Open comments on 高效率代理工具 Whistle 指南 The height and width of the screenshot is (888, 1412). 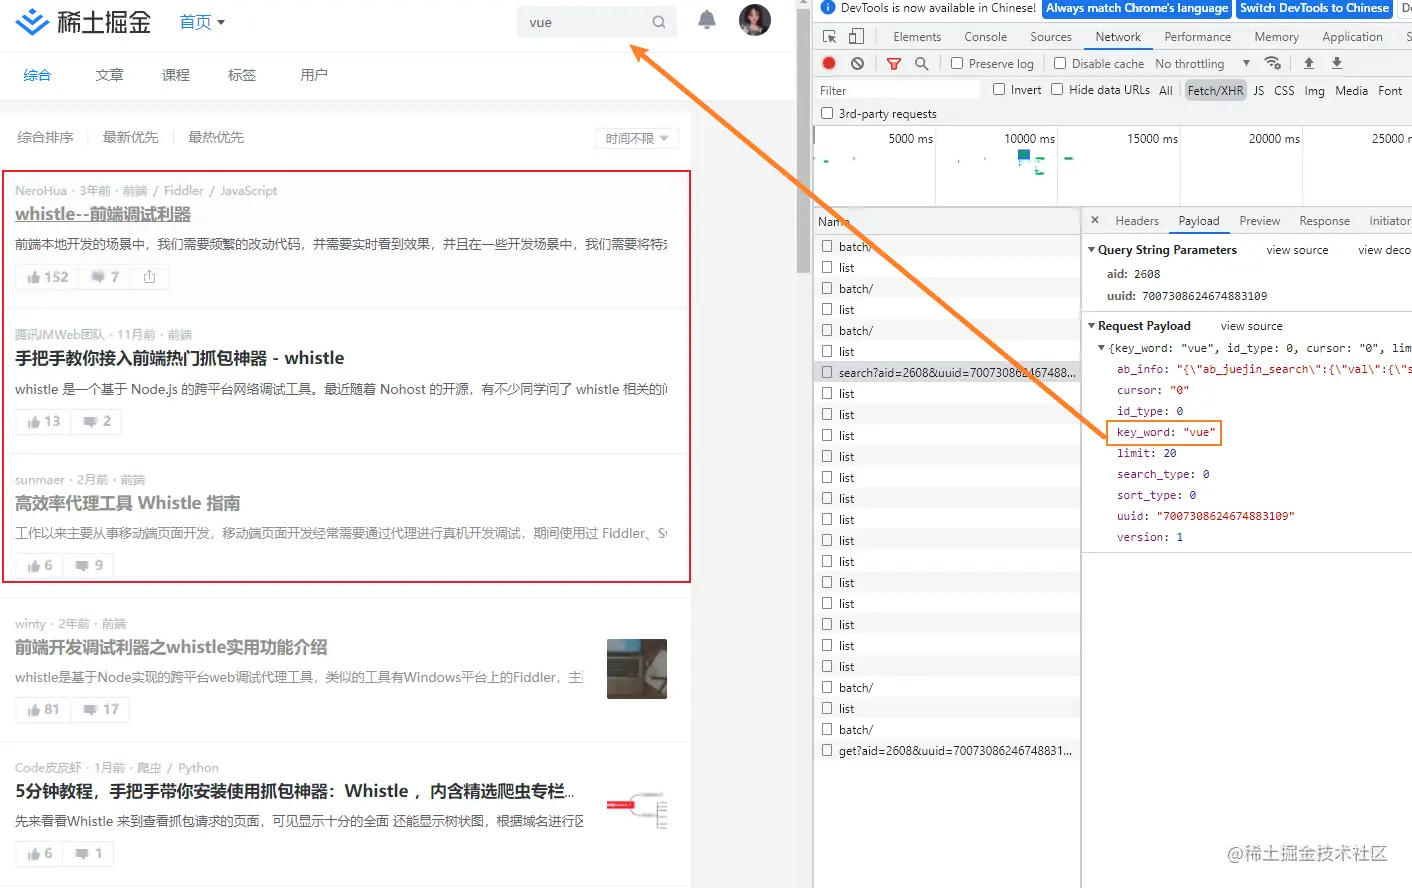tap(89, 565)
